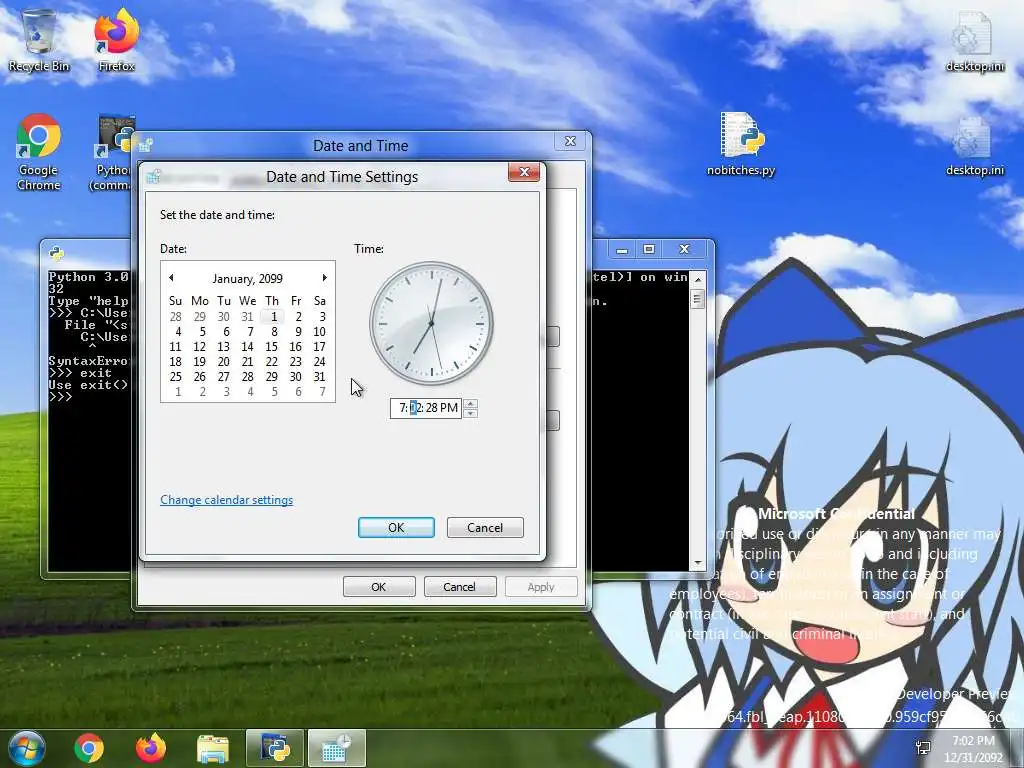Image resolution: width=1024 pixels, height=768 pixels.
Task: Select January 2 in the calendar
Action: (x=298, y=317)
